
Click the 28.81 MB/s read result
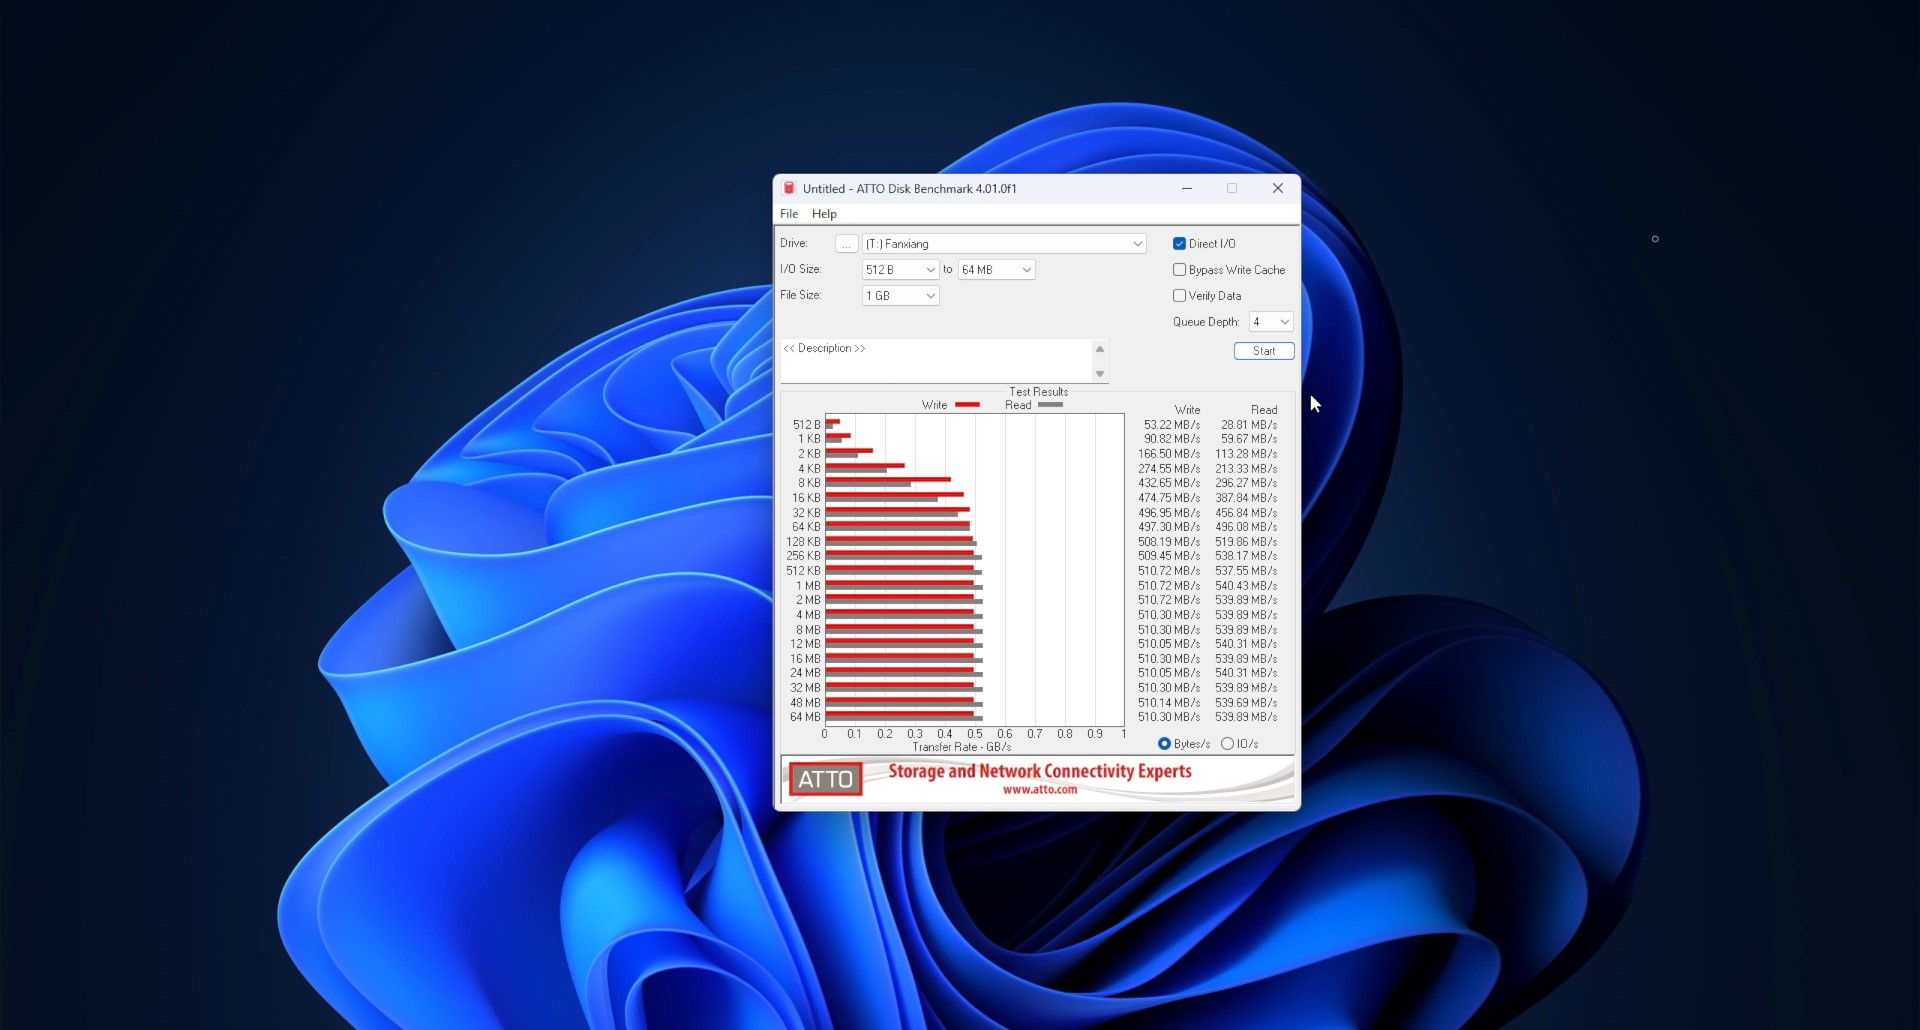coord(1249,425)
